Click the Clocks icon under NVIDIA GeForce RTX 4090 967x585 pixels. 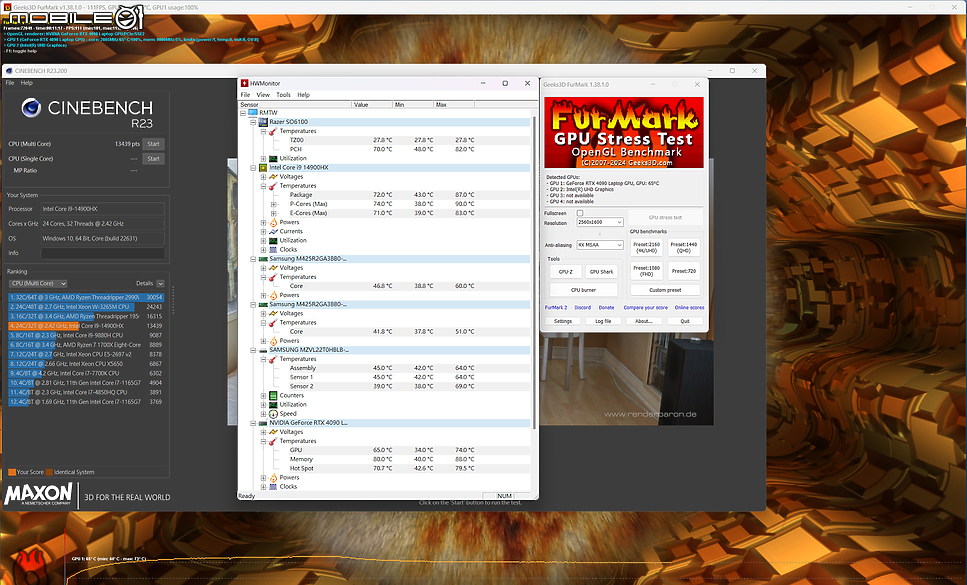point(273,487)
